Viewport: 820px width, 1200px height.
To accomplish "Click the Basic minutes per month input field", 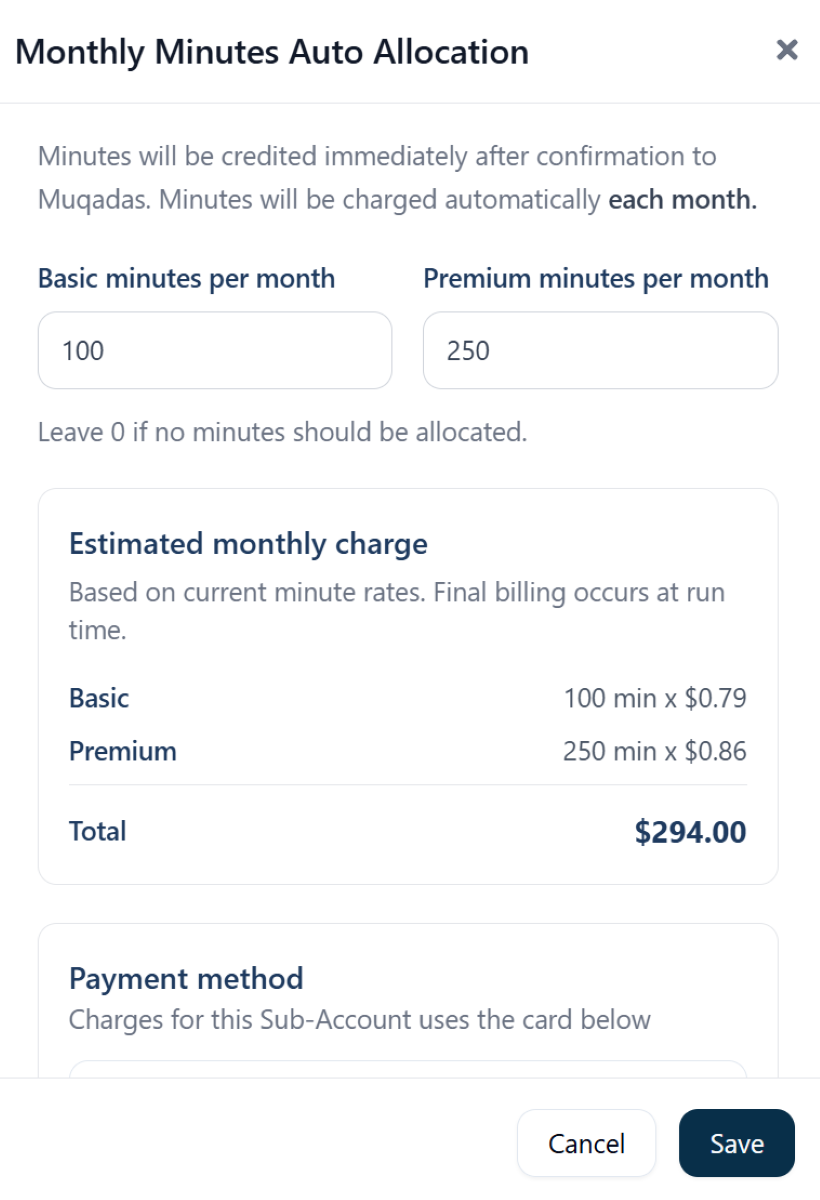I will tap(214, 350).
